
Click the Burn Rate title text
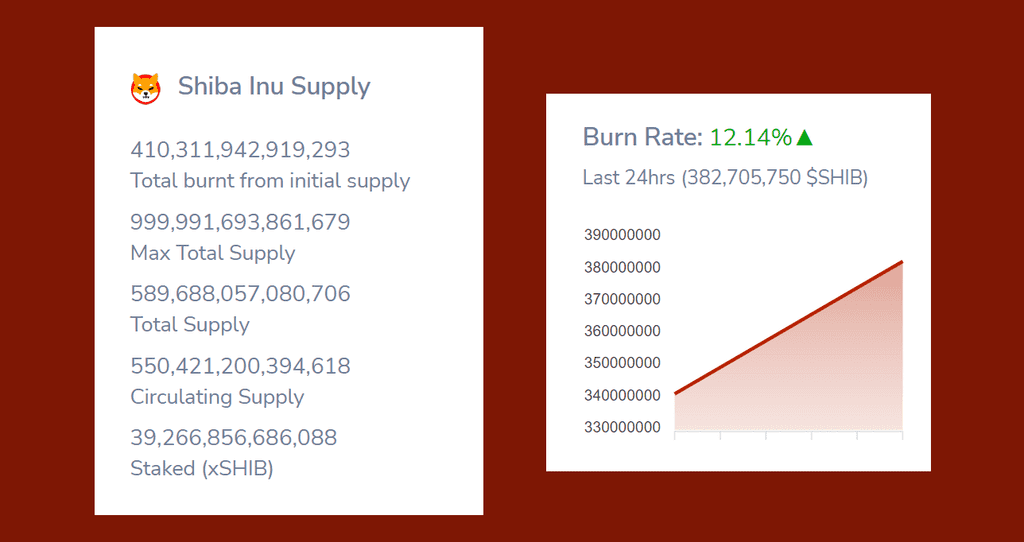(643, 138)
